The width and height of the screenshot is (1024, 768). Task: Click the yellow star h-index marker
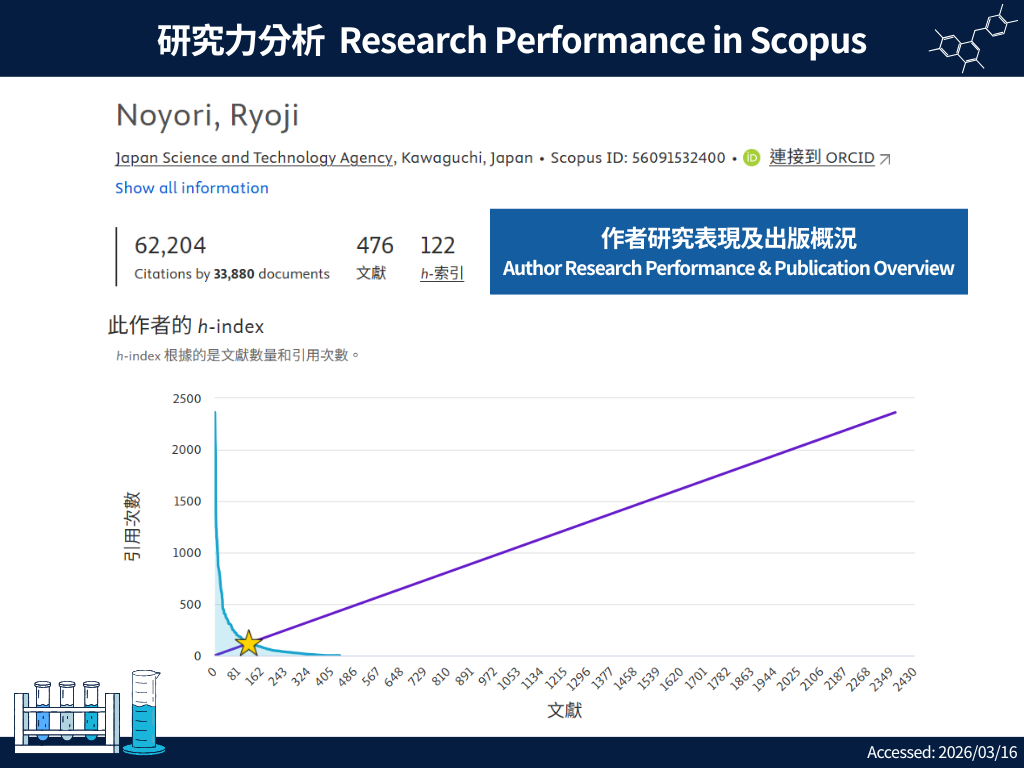click(247, 643)
